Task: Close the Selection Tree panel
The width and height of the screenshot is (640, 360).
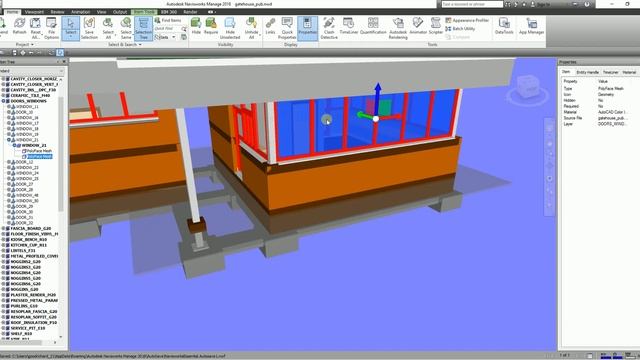Action: 64,62
